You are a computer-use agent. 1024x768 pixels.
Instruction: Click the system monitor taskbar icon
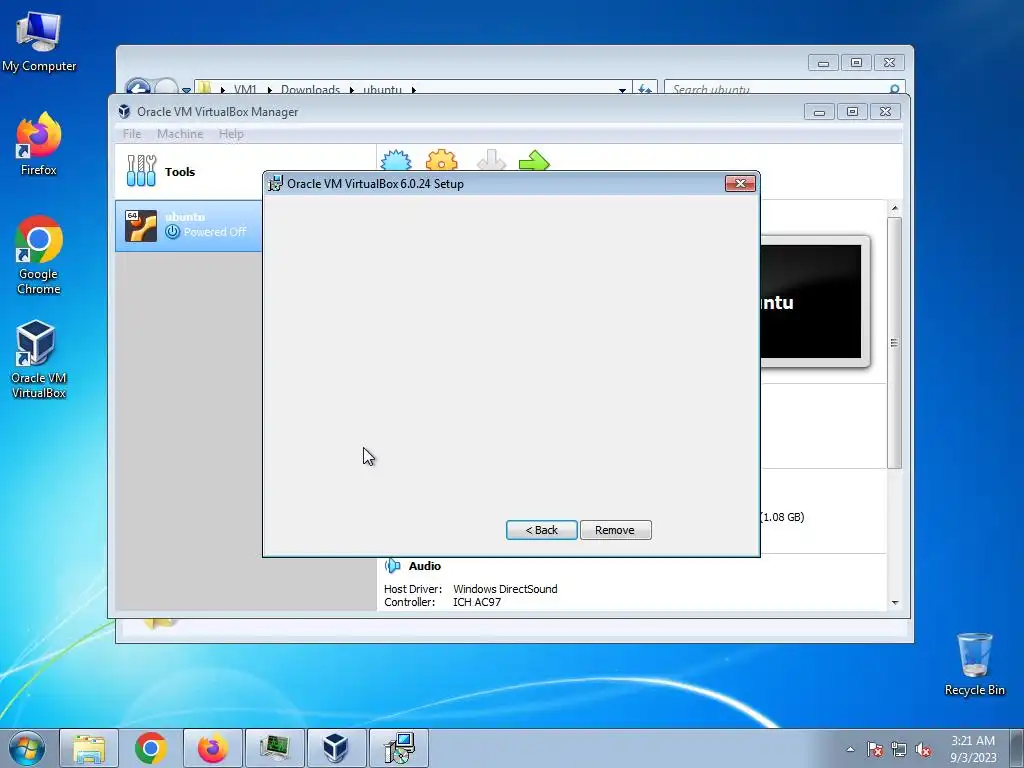coord(275,748)
